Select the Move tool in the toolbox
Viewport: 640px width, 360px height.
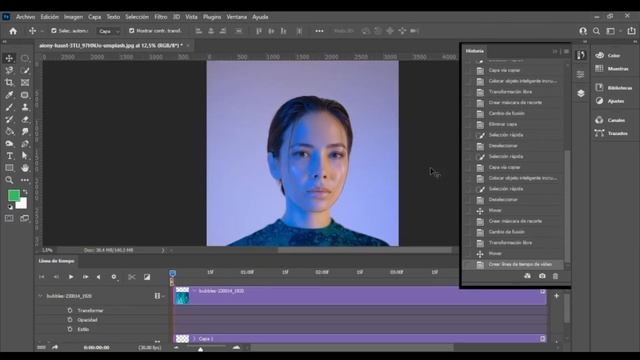tap(9, 58)
